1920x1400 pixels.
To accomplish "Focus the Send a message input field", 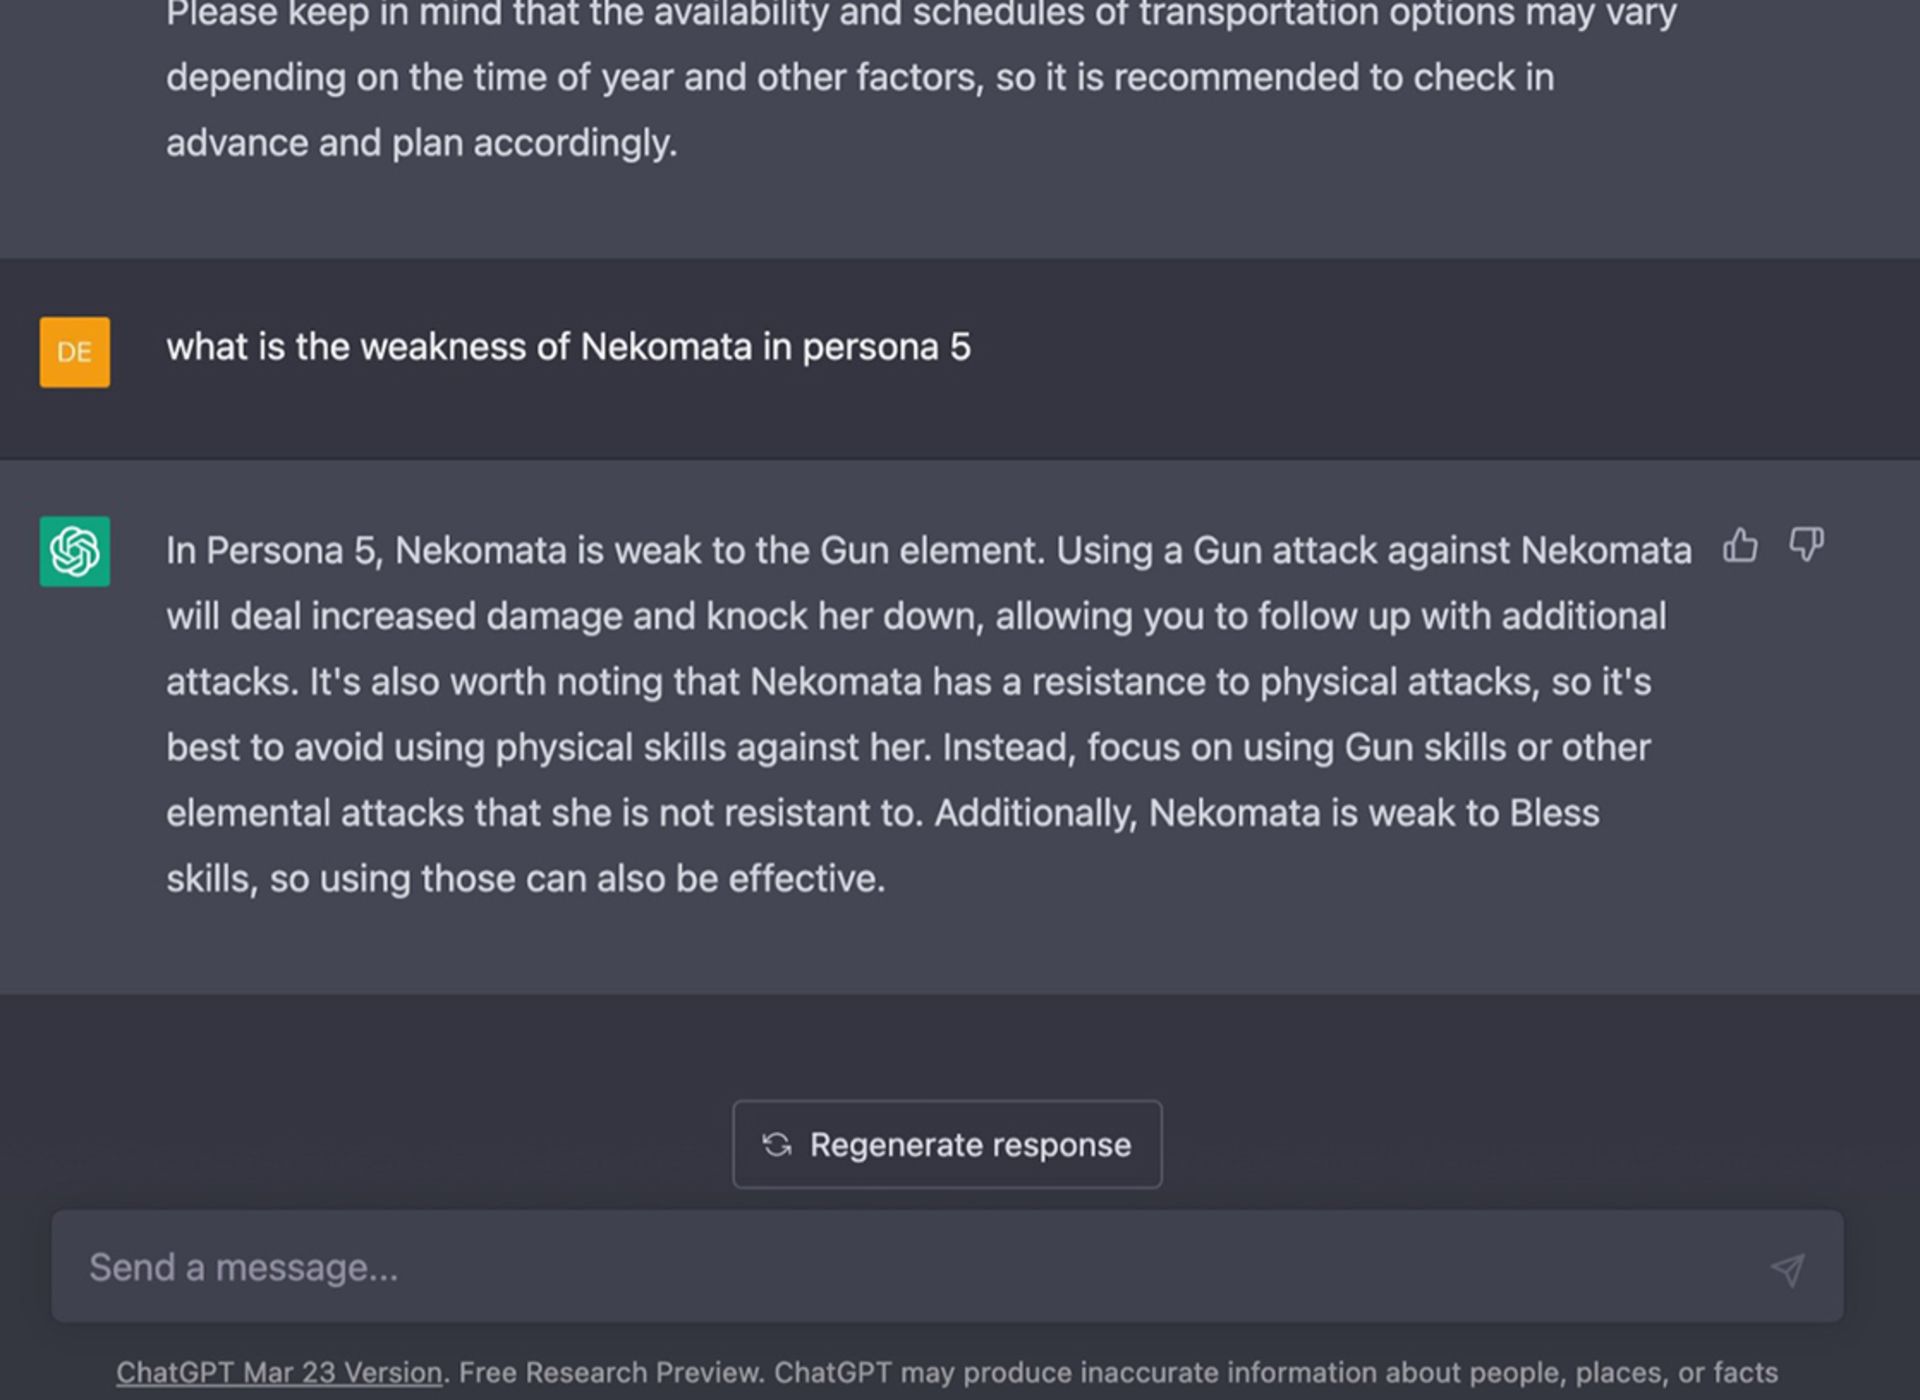I will (947, 1267).
